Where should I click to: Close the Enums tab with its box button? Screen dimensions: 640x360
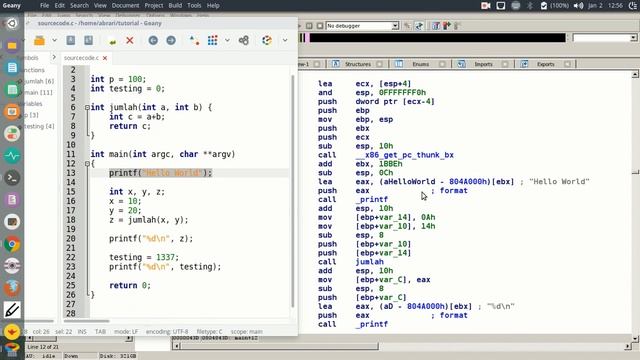click(x=442, y=64)
